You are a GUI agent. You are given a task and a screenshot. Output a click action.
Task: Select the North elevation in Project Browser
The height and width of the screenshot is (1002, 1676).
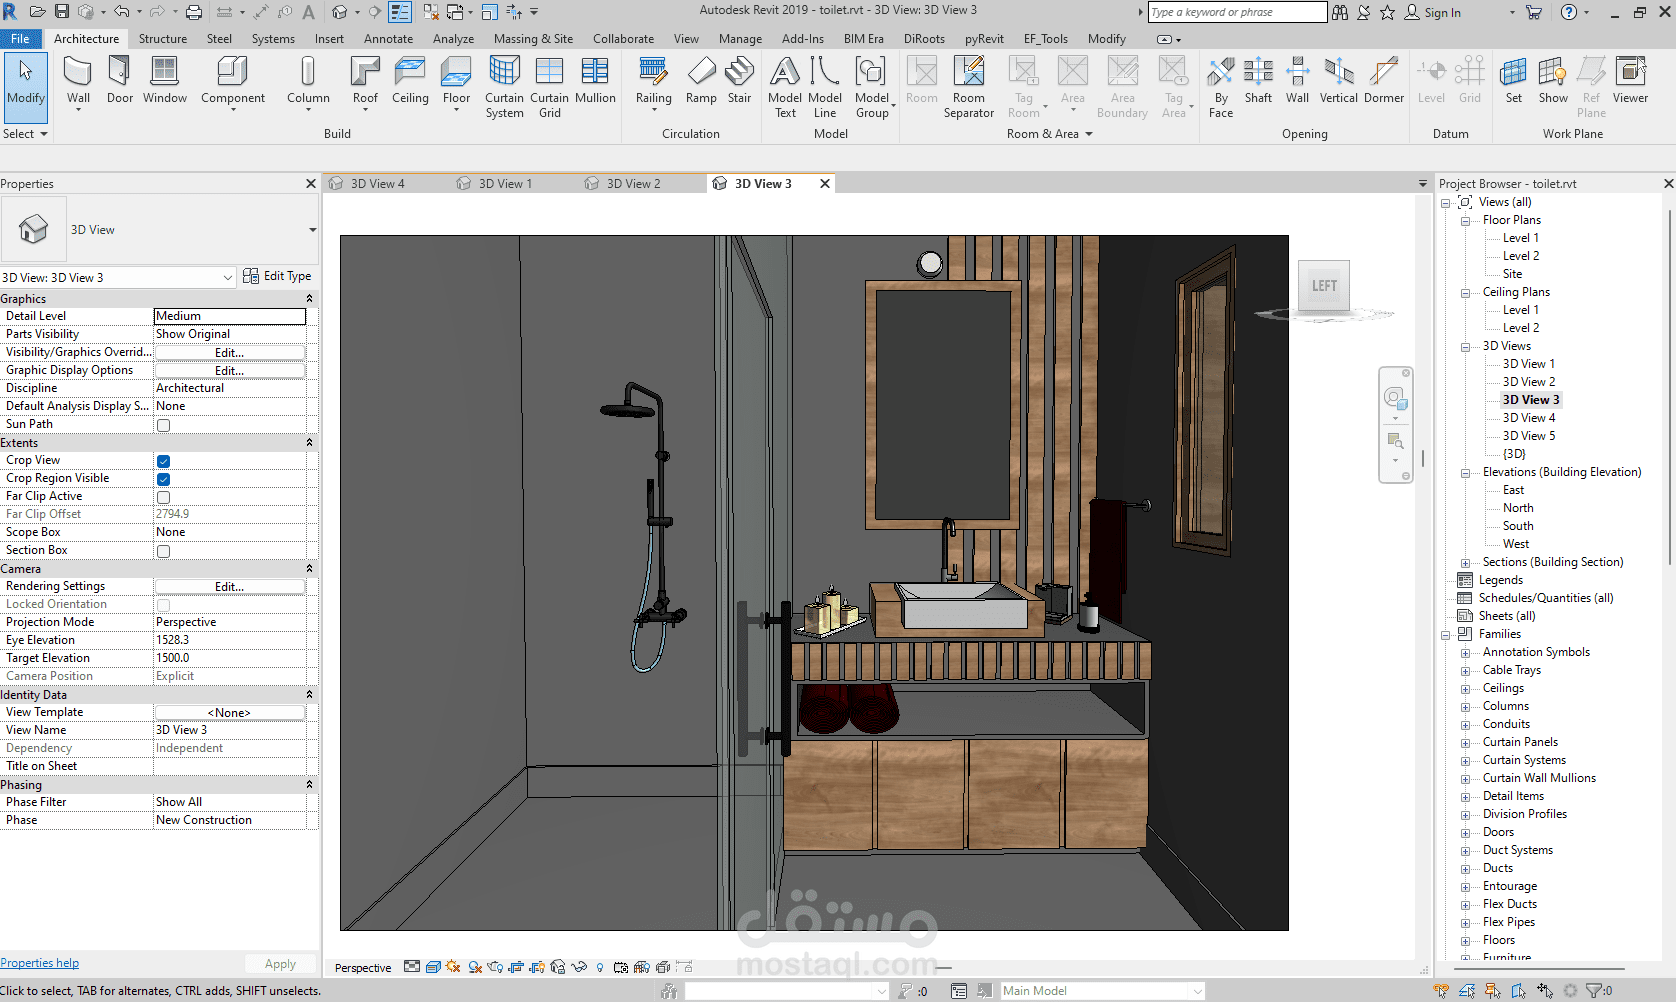coord(1517,508)
